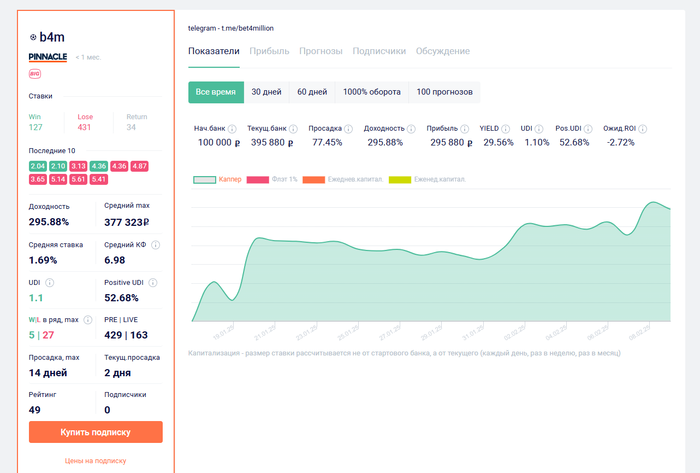Open the Обсуждение tab
Viewport: 700px width, 473px height.
[442, 51]
